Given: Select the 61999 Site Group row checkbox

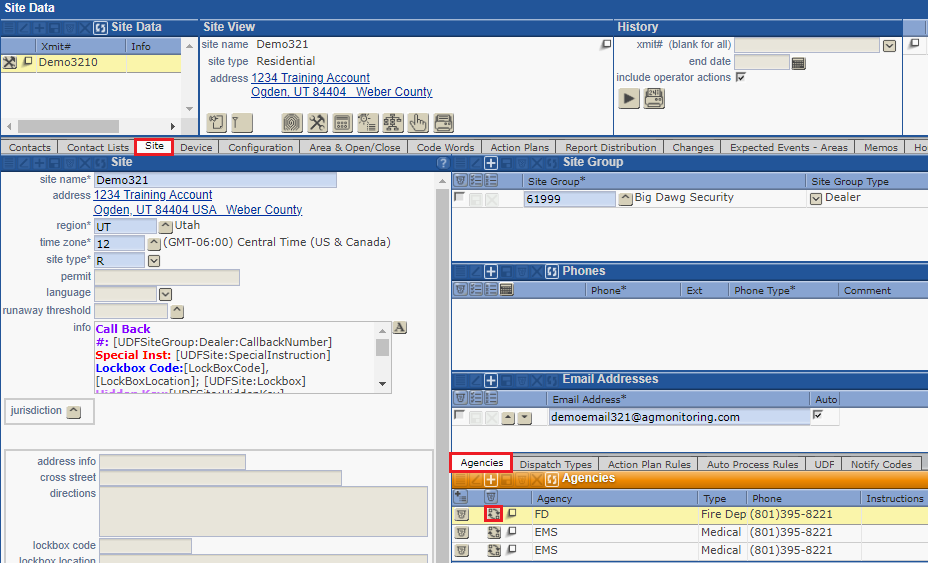Looking at the screenshot, I should point(459,198).
